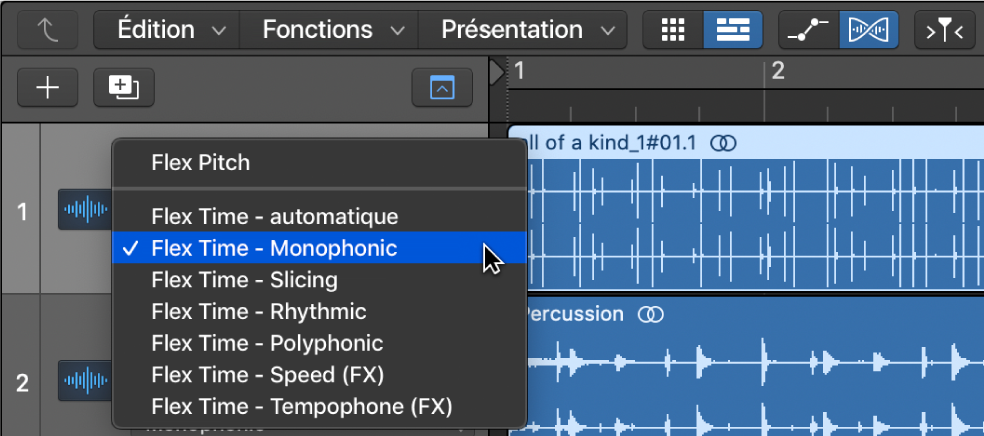
Task: Open the Édition menu
Action: (166, 29)
